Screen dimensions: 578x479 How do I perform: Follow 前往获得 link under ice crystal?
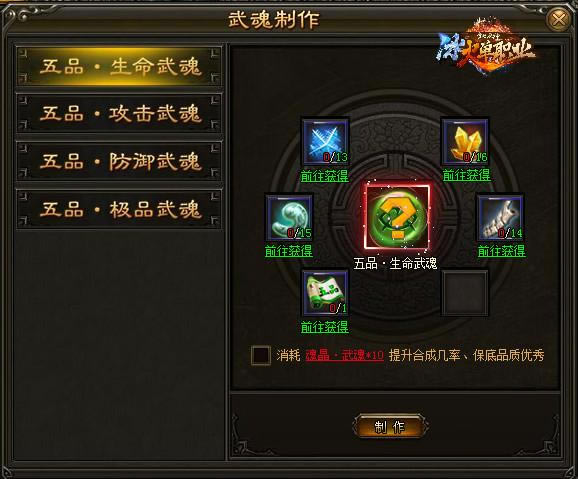point(325,176)
